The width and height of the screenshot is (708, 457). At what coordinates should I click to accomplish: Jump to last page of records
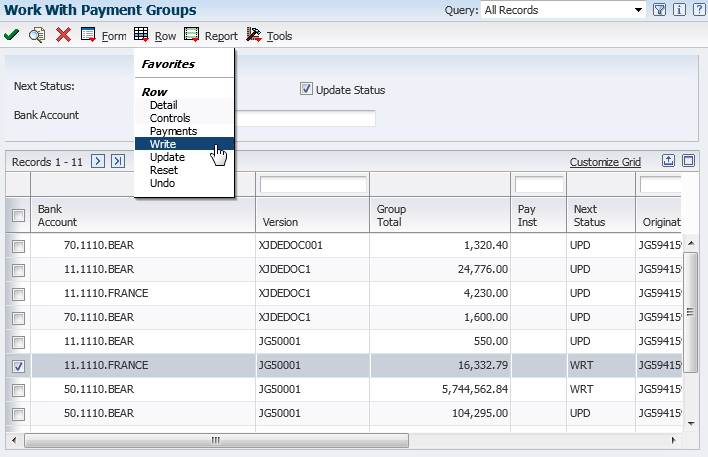coord(118,161)
